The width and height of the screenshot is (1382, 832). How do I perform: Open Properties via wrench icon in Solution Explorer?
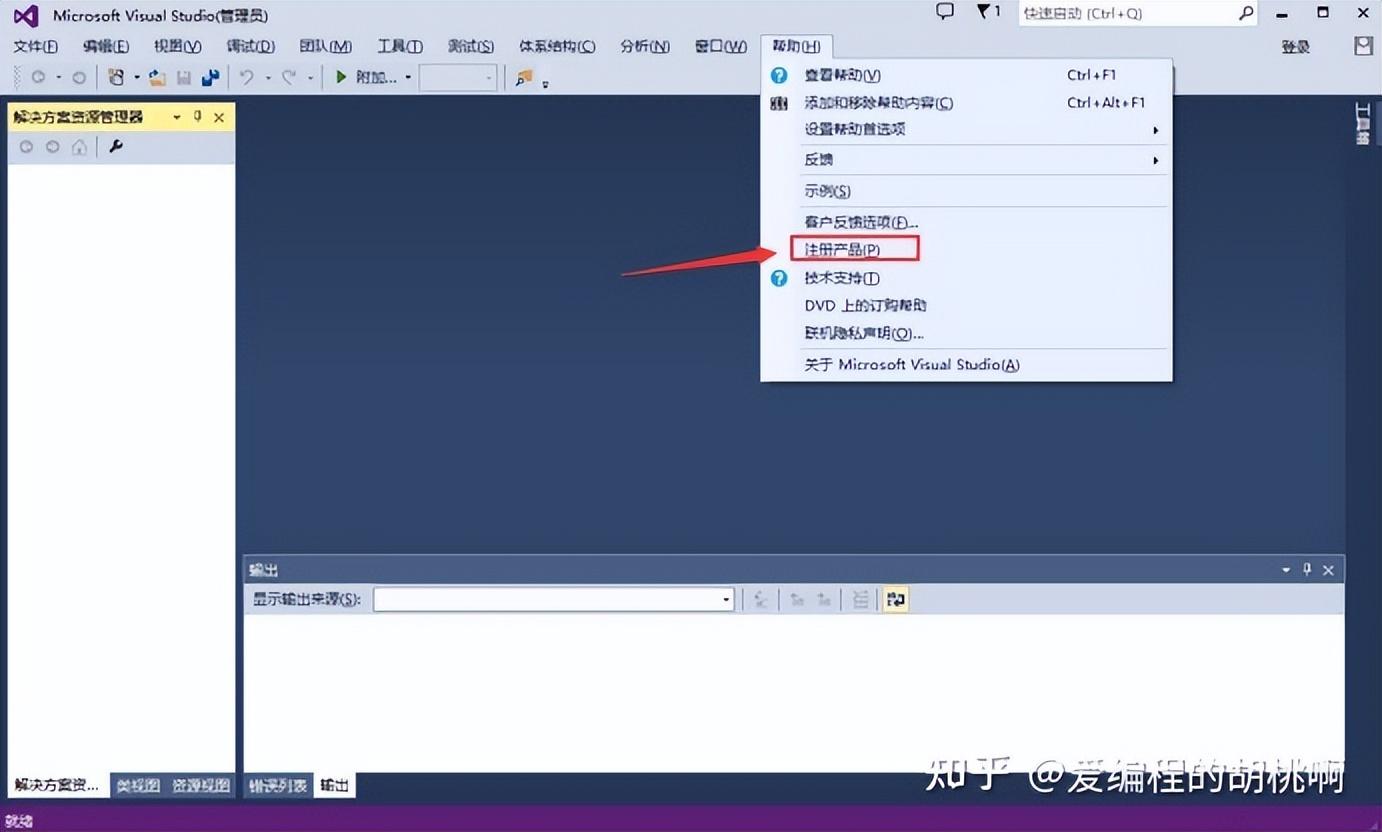click(x=116, y=147)
